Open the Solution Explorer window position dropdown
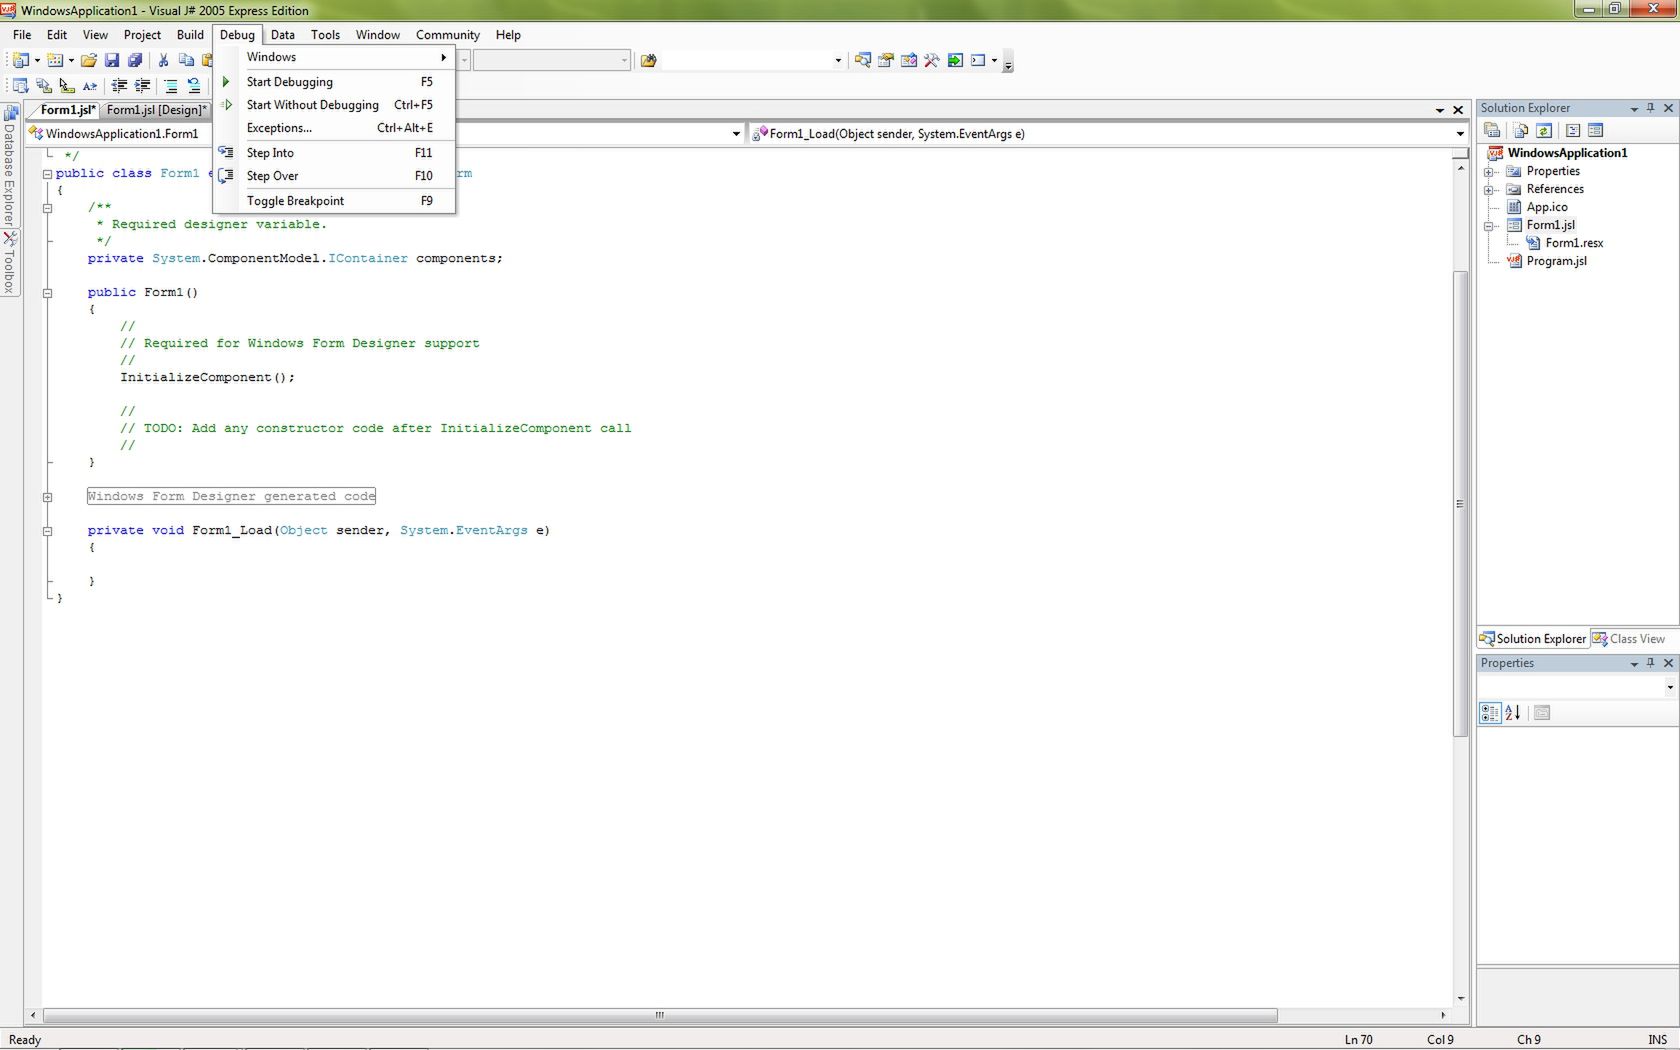The height and width of the screenshot is (1050, 1680). click(1634, 108)
